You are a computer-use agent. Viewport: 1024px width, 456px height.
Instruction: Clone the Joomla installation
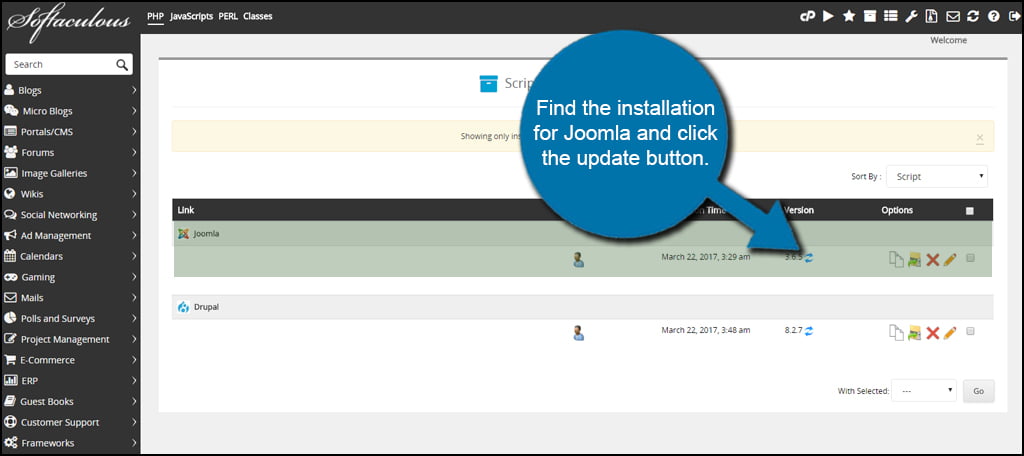[896, 259]
